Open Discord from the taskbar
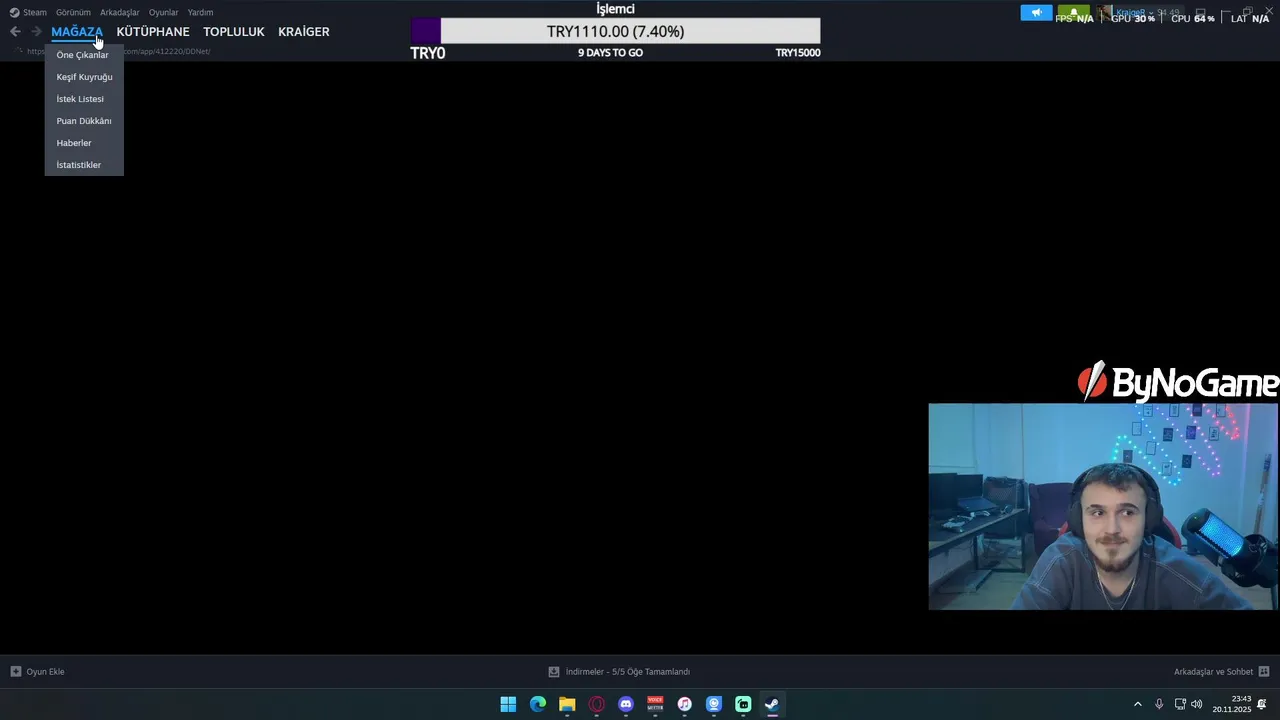This screenshot has height=720, width=1280. [x=626, y=704]
